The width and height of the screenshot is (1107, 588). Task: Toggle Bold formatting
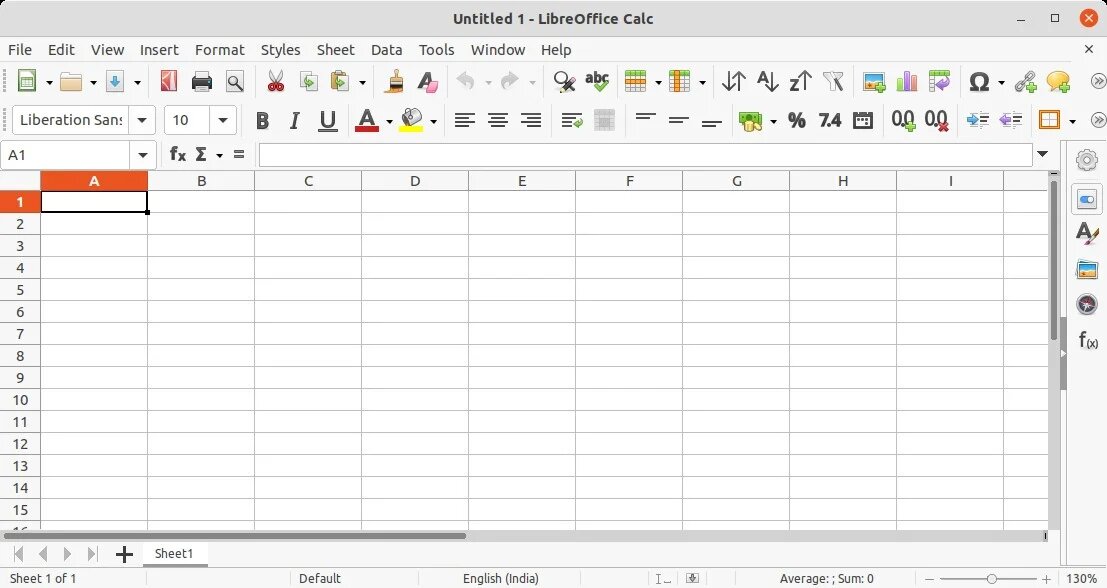(x=262, y=121)
